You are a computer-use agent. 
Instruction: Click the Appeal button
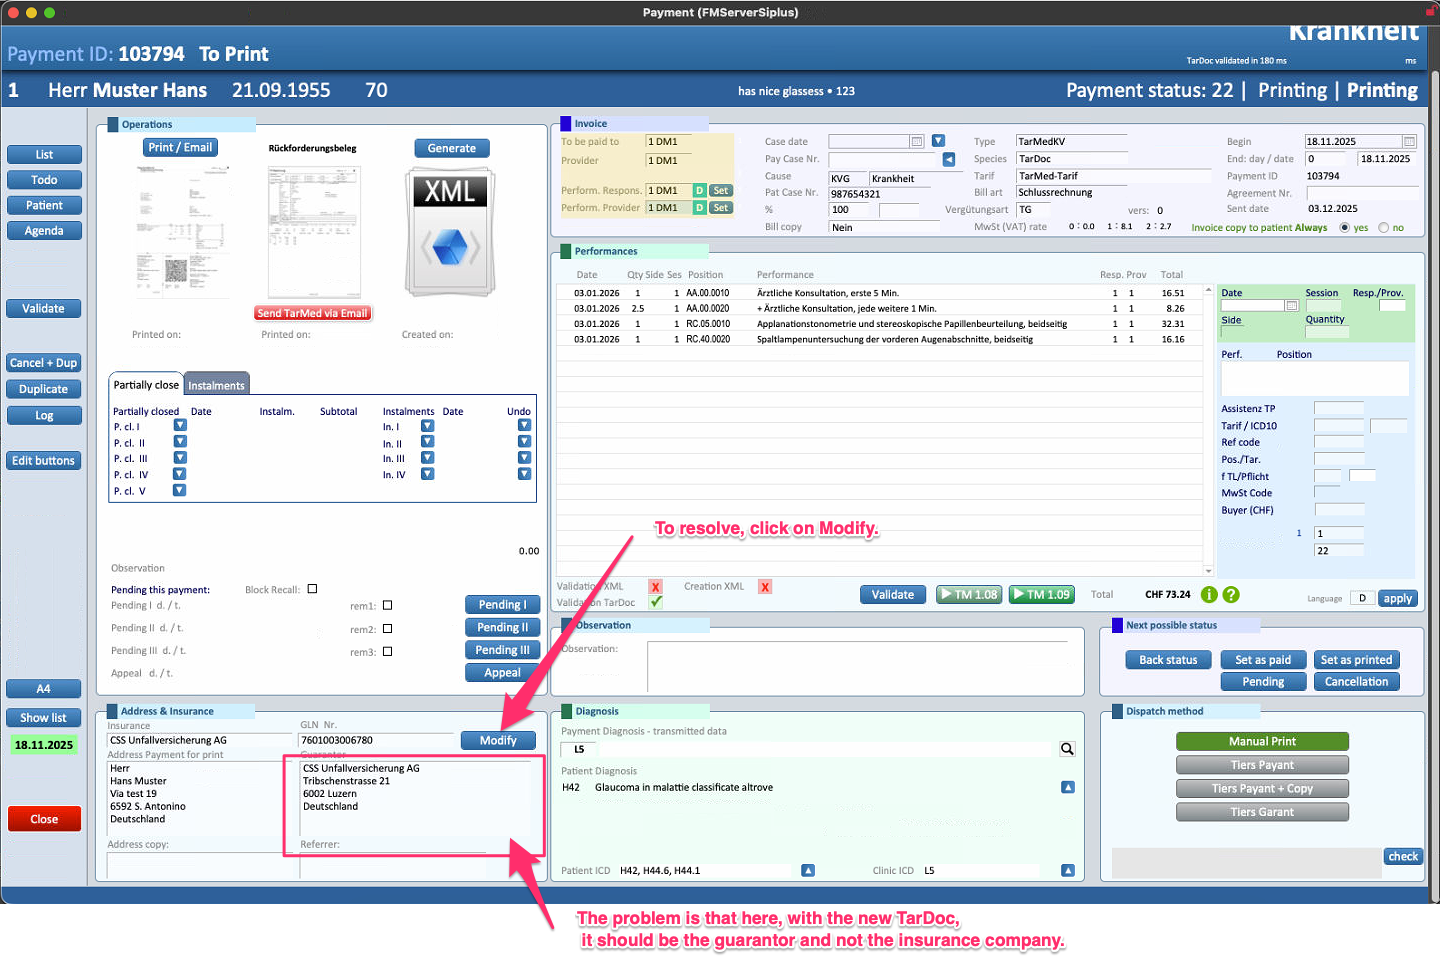pyautogui.click(x=503, y=673)
